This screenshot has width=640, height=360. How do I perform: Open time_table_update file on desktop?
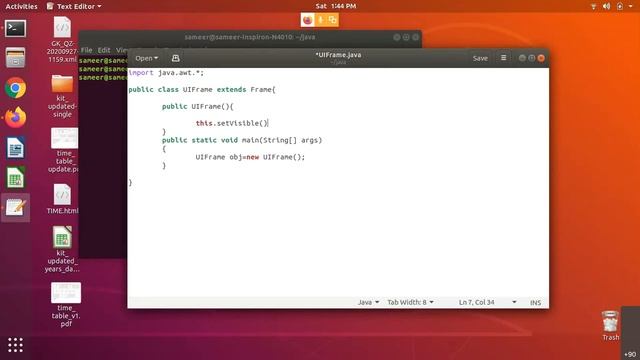click(63, 150)
